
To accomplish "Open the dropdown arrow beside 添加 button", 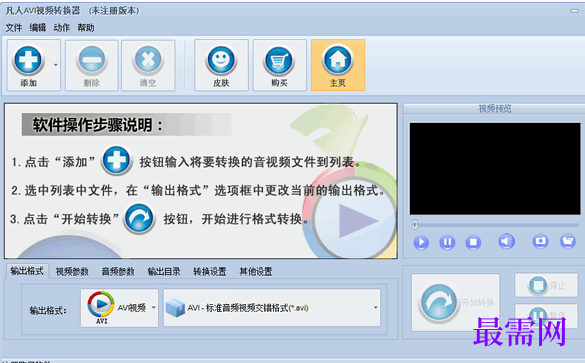I will click(x=56, y=65).
